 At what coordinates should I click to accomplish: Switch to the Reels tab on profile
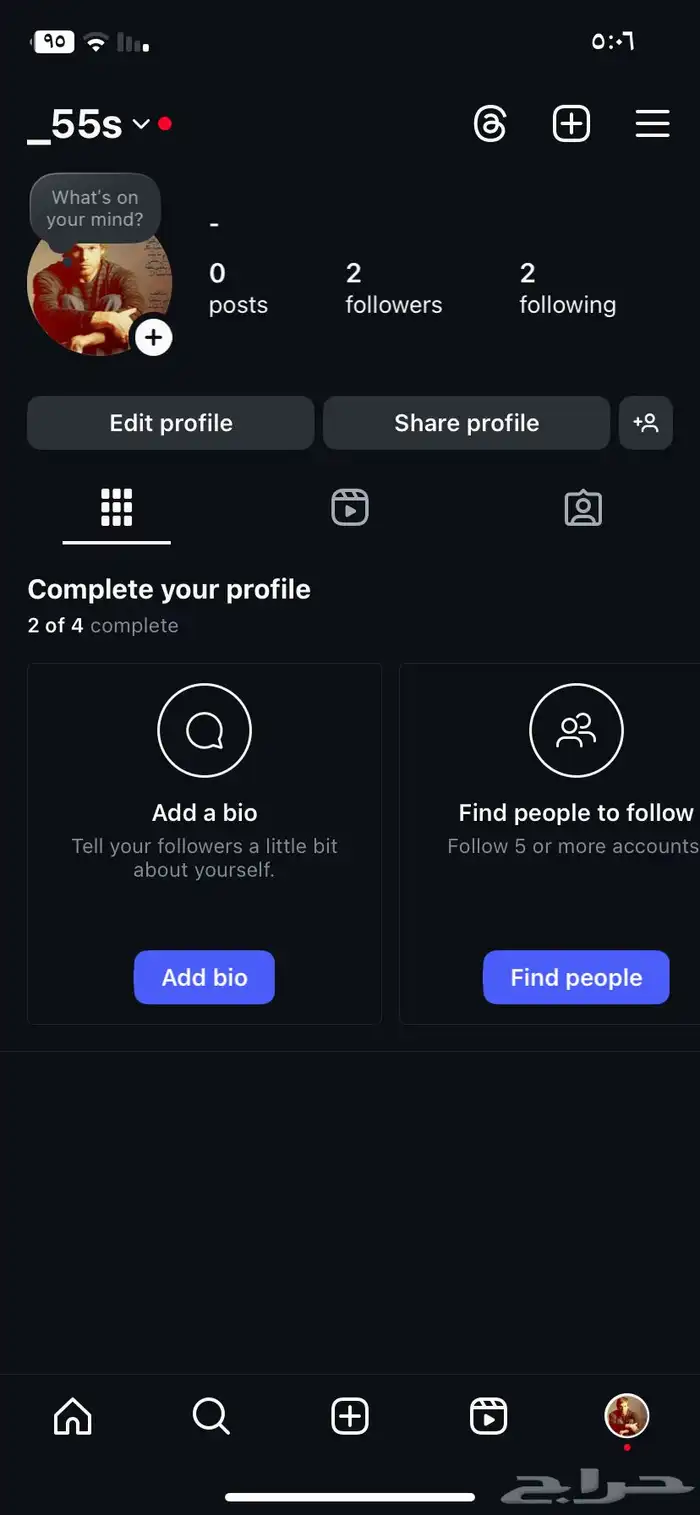click(x=350, y=508)
